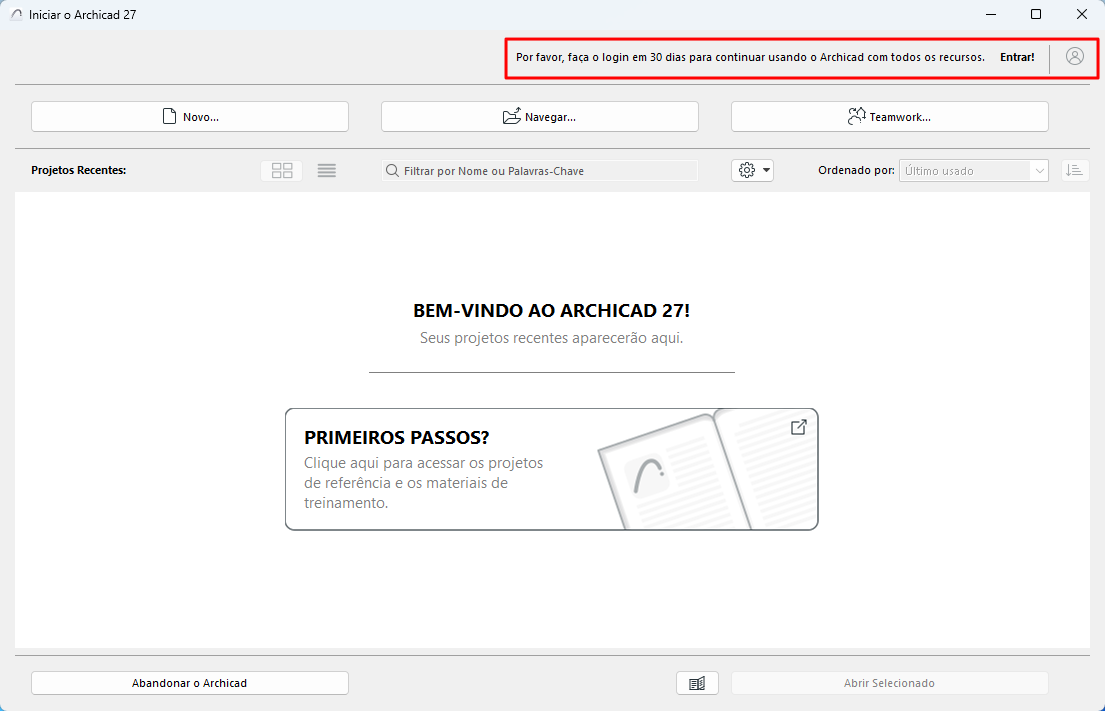1105x711 pixels.
Task: Open the Teamwork... project button
Action: 889,116
